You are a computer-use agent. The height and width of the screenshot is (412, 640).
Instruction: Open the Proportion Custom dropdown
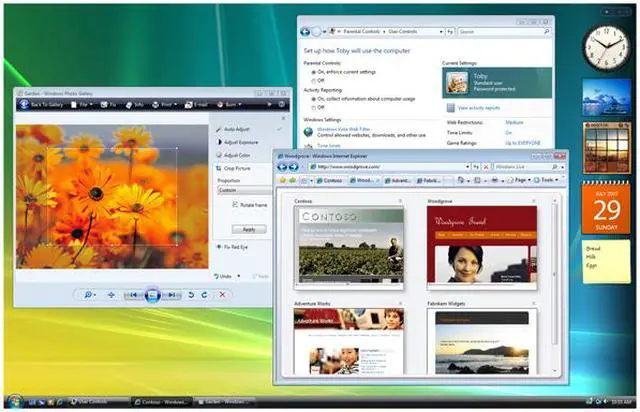(244, 190)
